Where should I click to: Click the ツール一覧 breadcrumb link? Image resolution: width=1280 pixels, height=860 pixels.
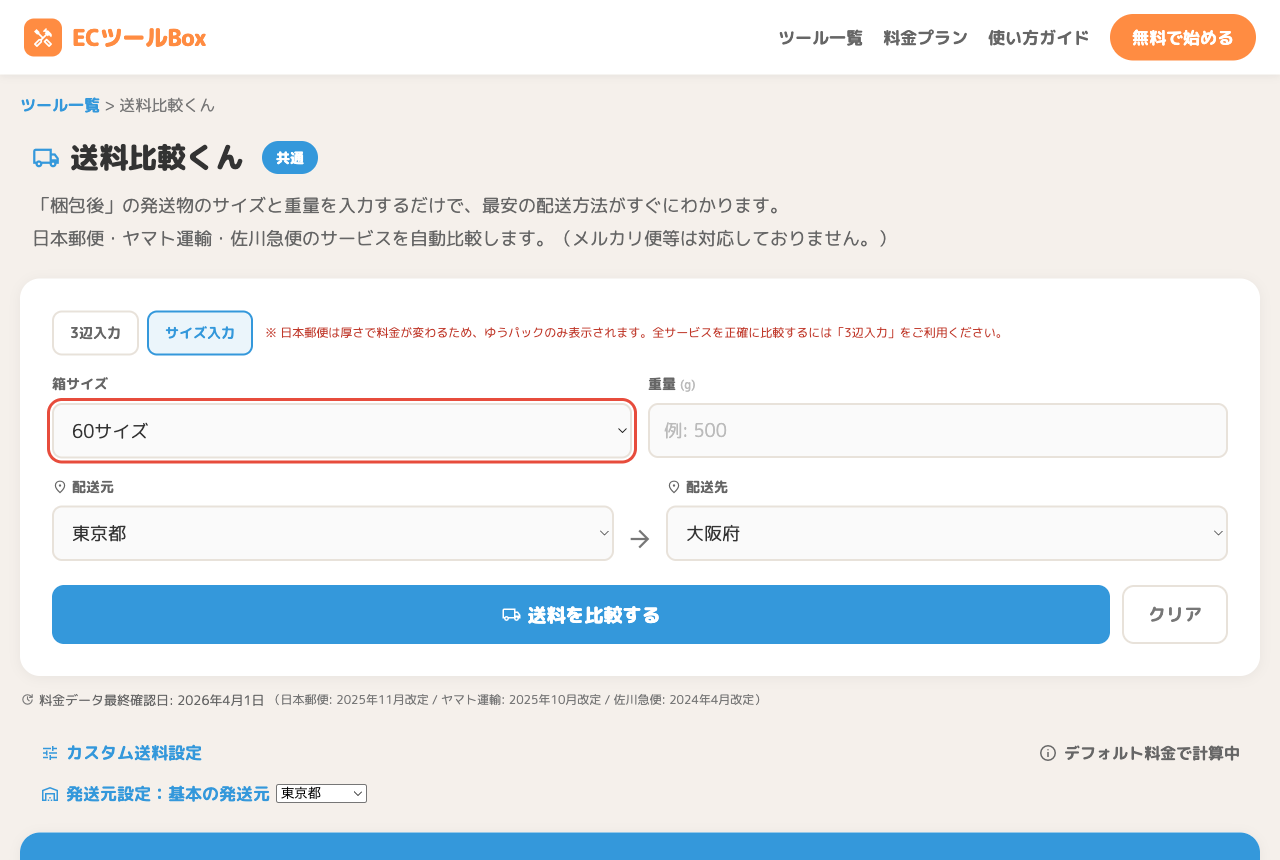[60, 105]
